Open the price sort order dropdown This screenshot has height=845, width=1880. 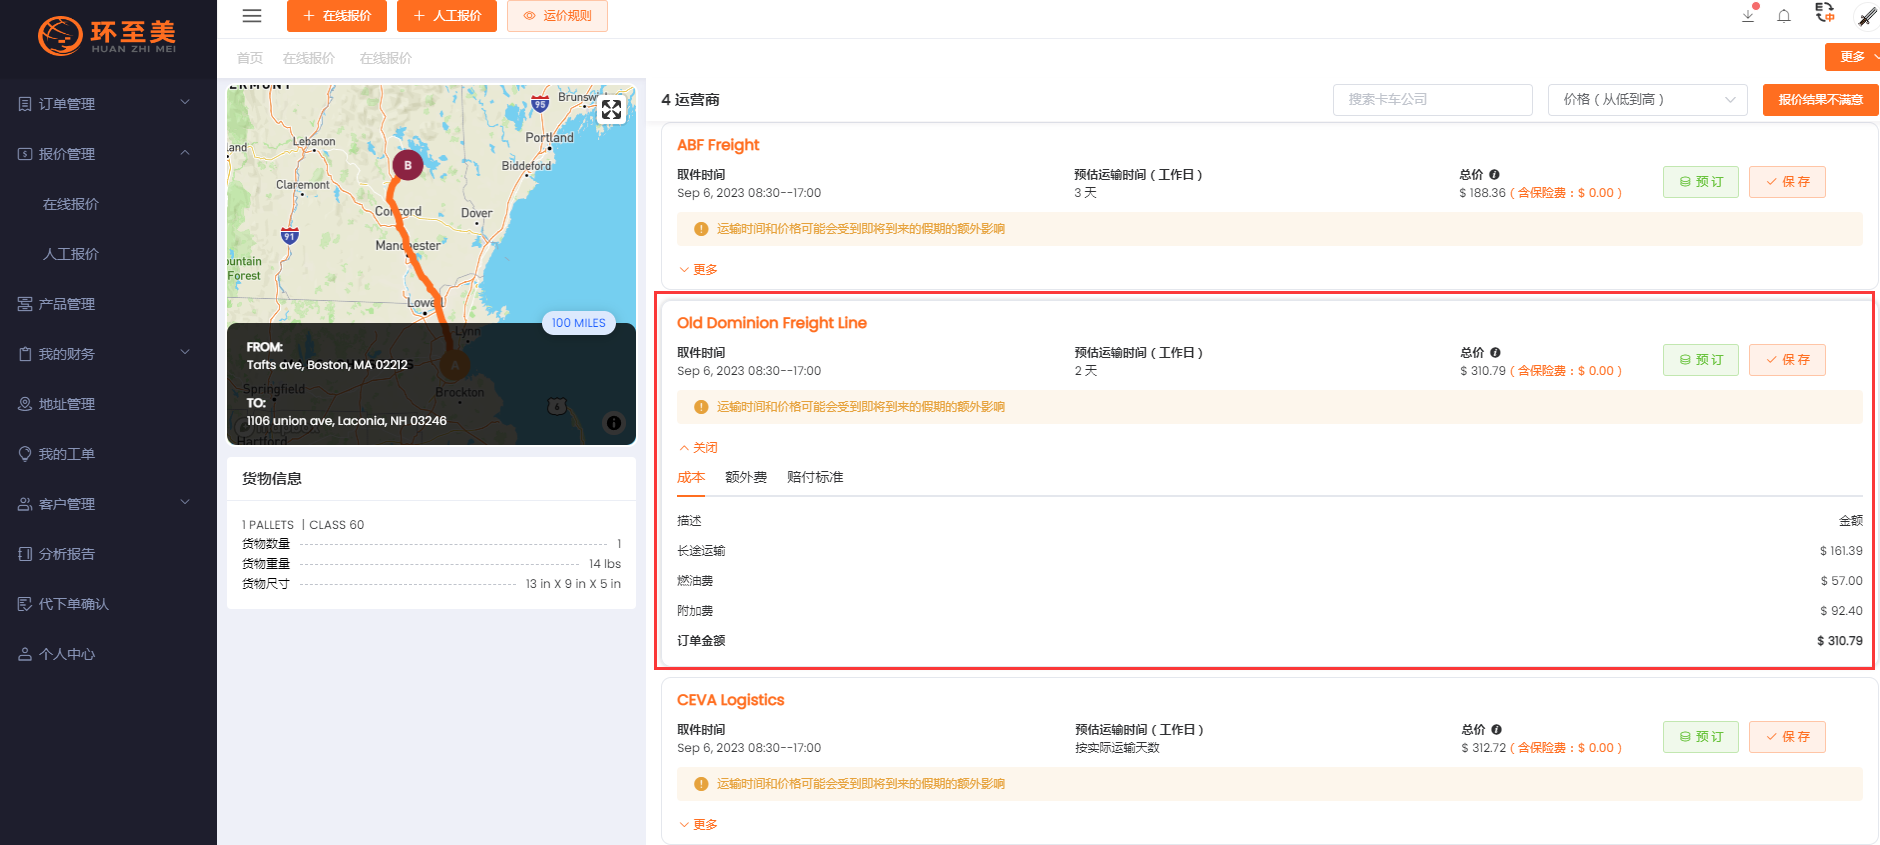point(1647,100)
